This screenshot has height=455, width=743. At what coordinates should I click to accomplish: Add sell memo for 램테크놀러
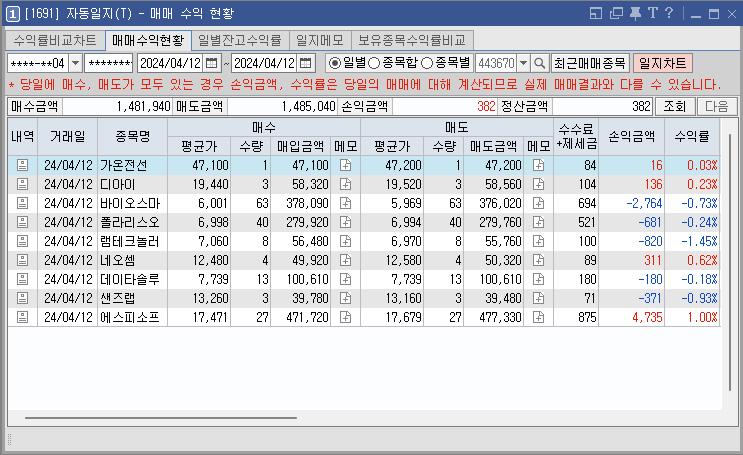point(538,241)
